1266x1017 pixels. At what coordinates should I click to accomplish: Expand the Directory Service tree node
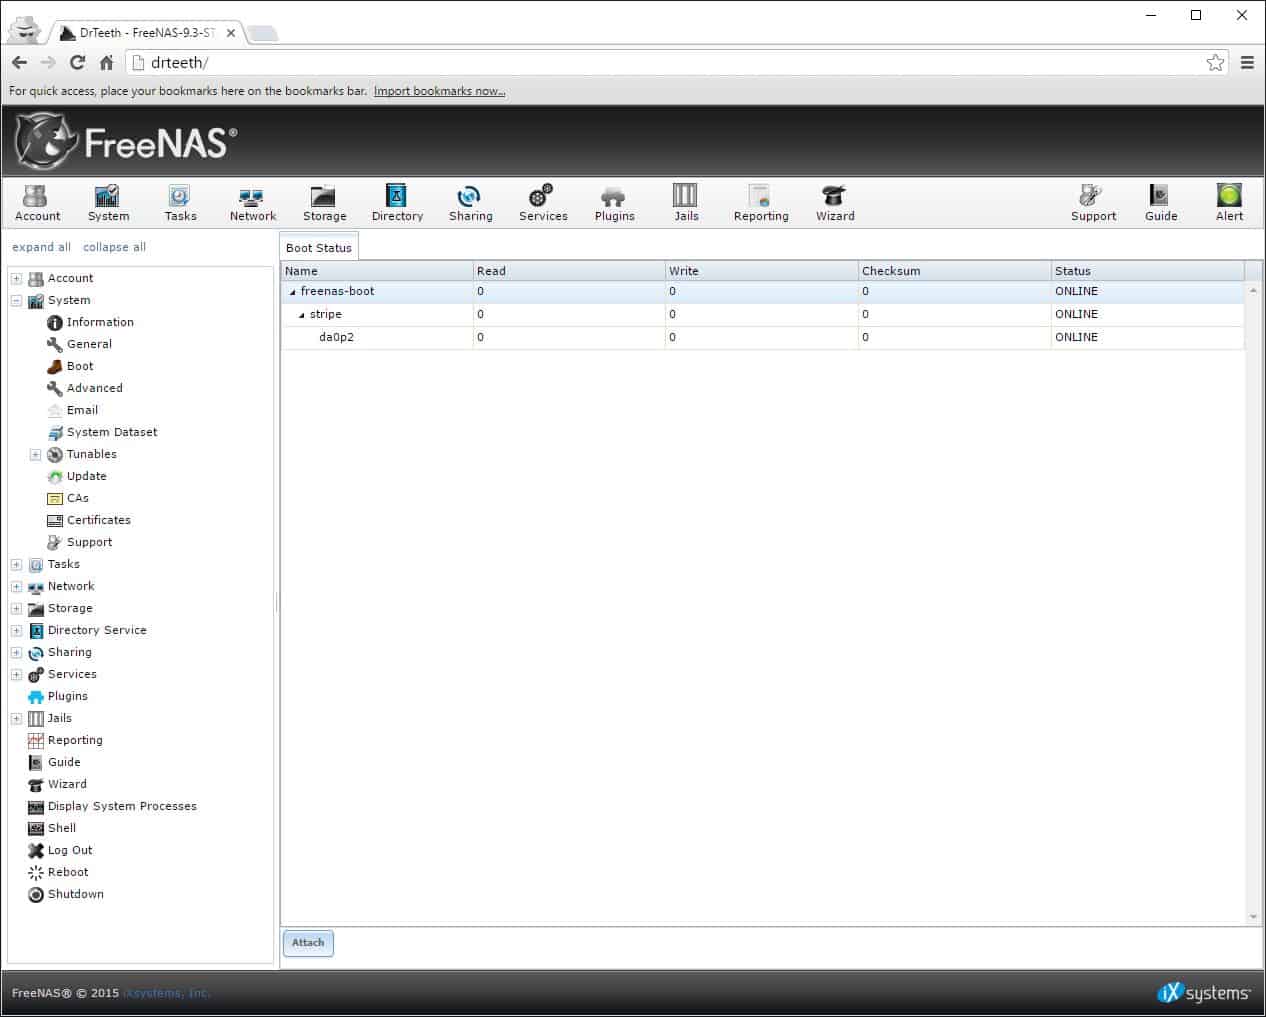click(x=16, y=630)
